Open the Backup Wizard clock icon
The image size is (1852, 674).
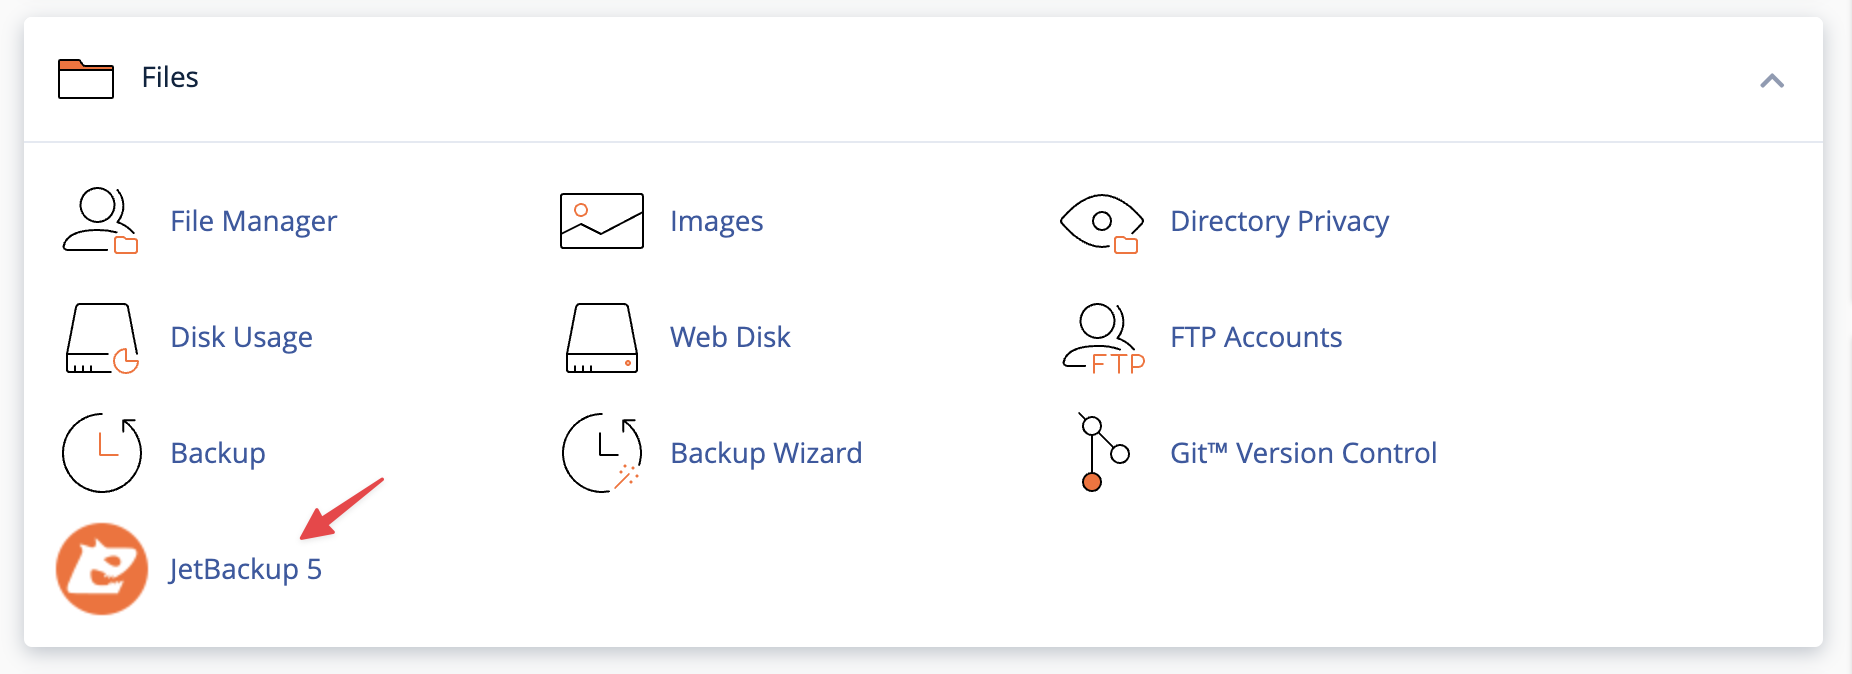click(x=601, y=453)
